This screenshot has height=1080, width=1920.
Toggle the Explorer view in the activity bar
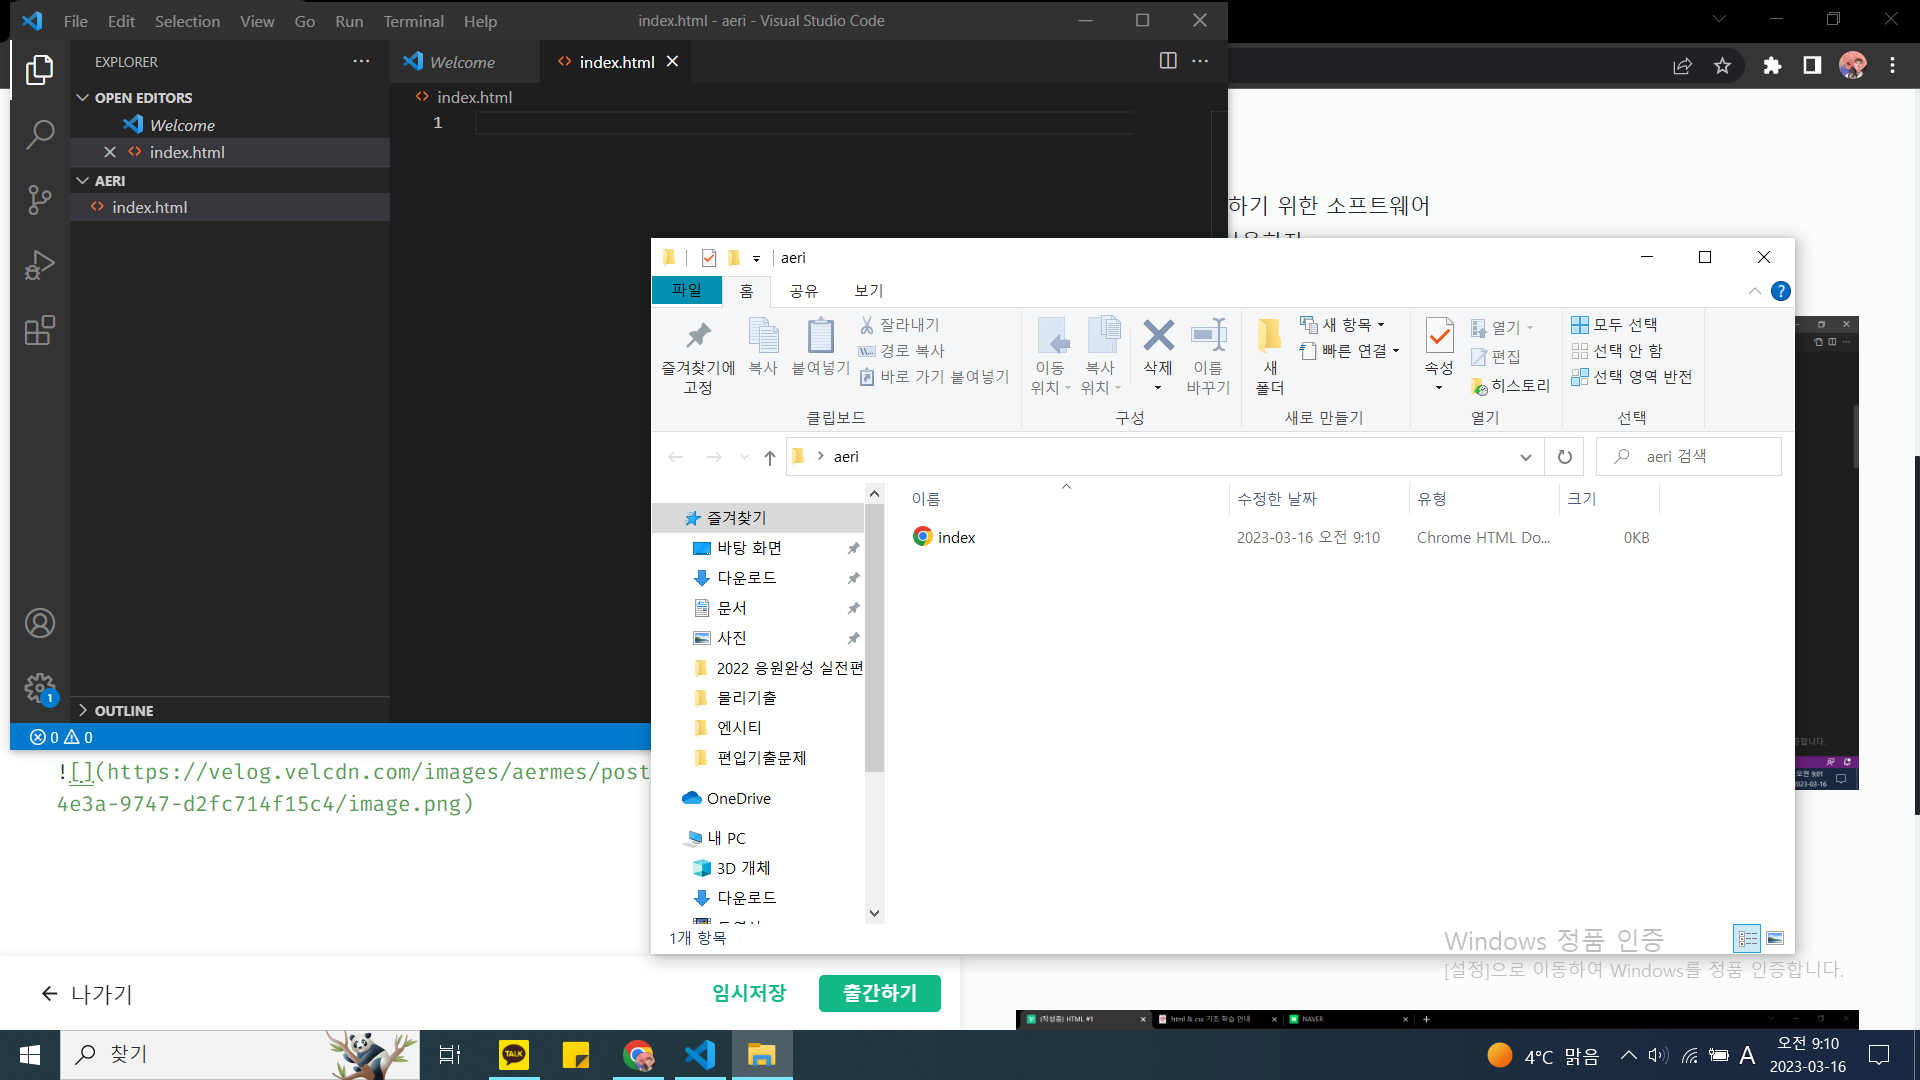tap(40, 69)
